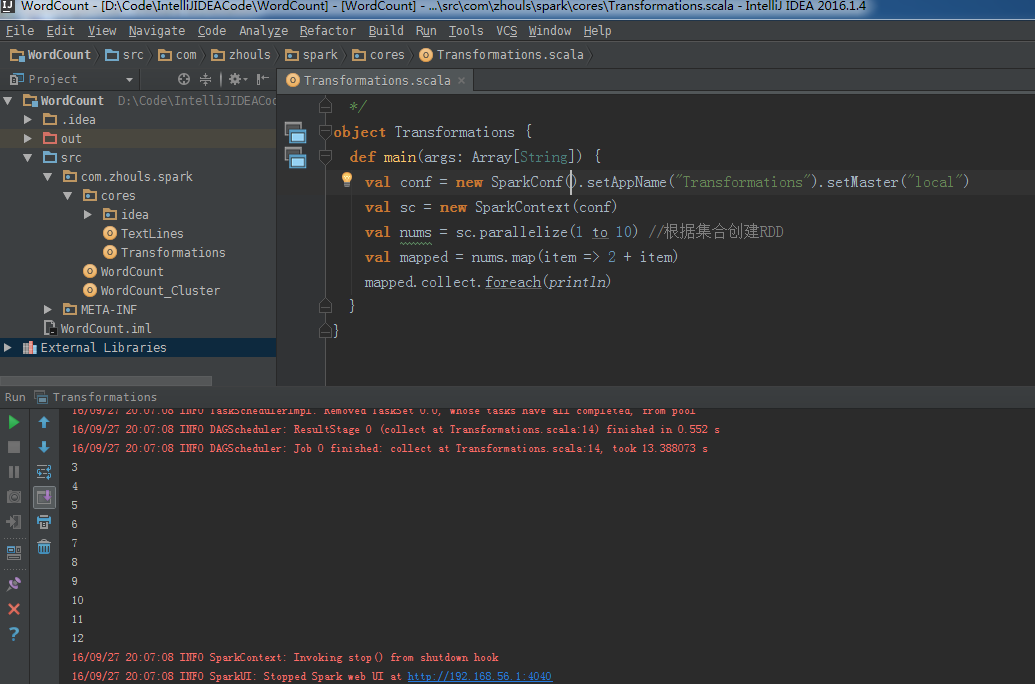
Task: Click fold marker at comment end
Action: pyautogui.click(x=325, y=106)
